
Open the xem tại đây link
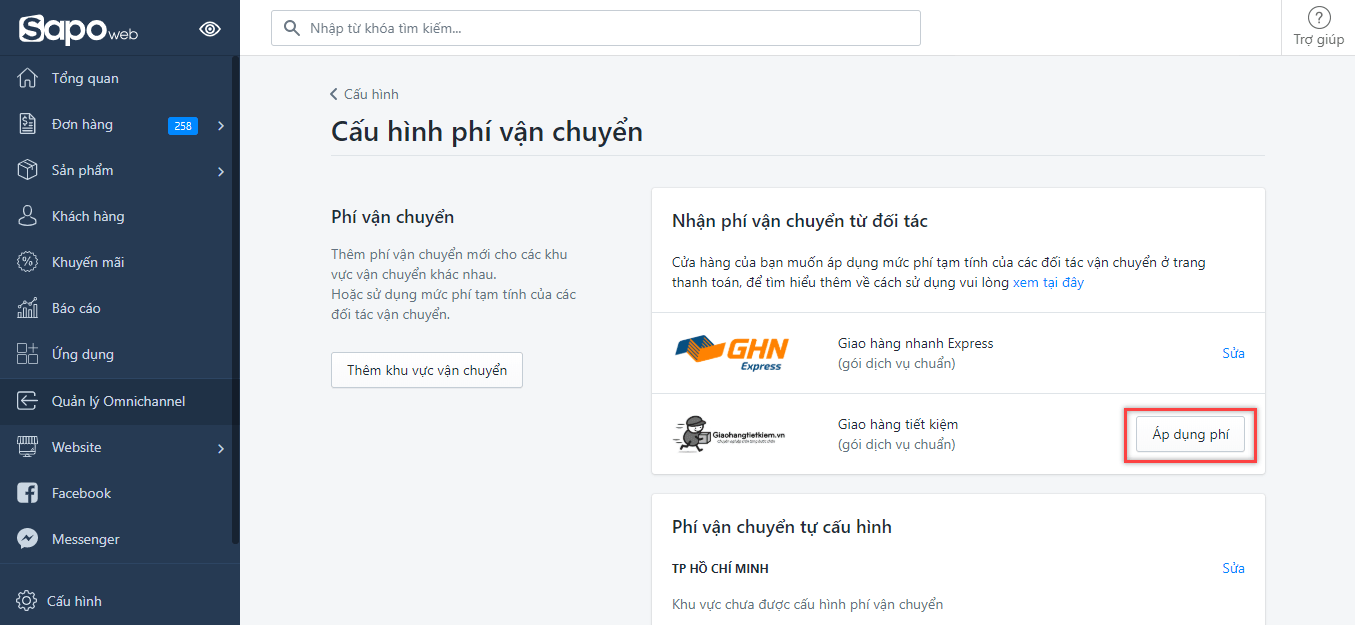(1048, 282)
